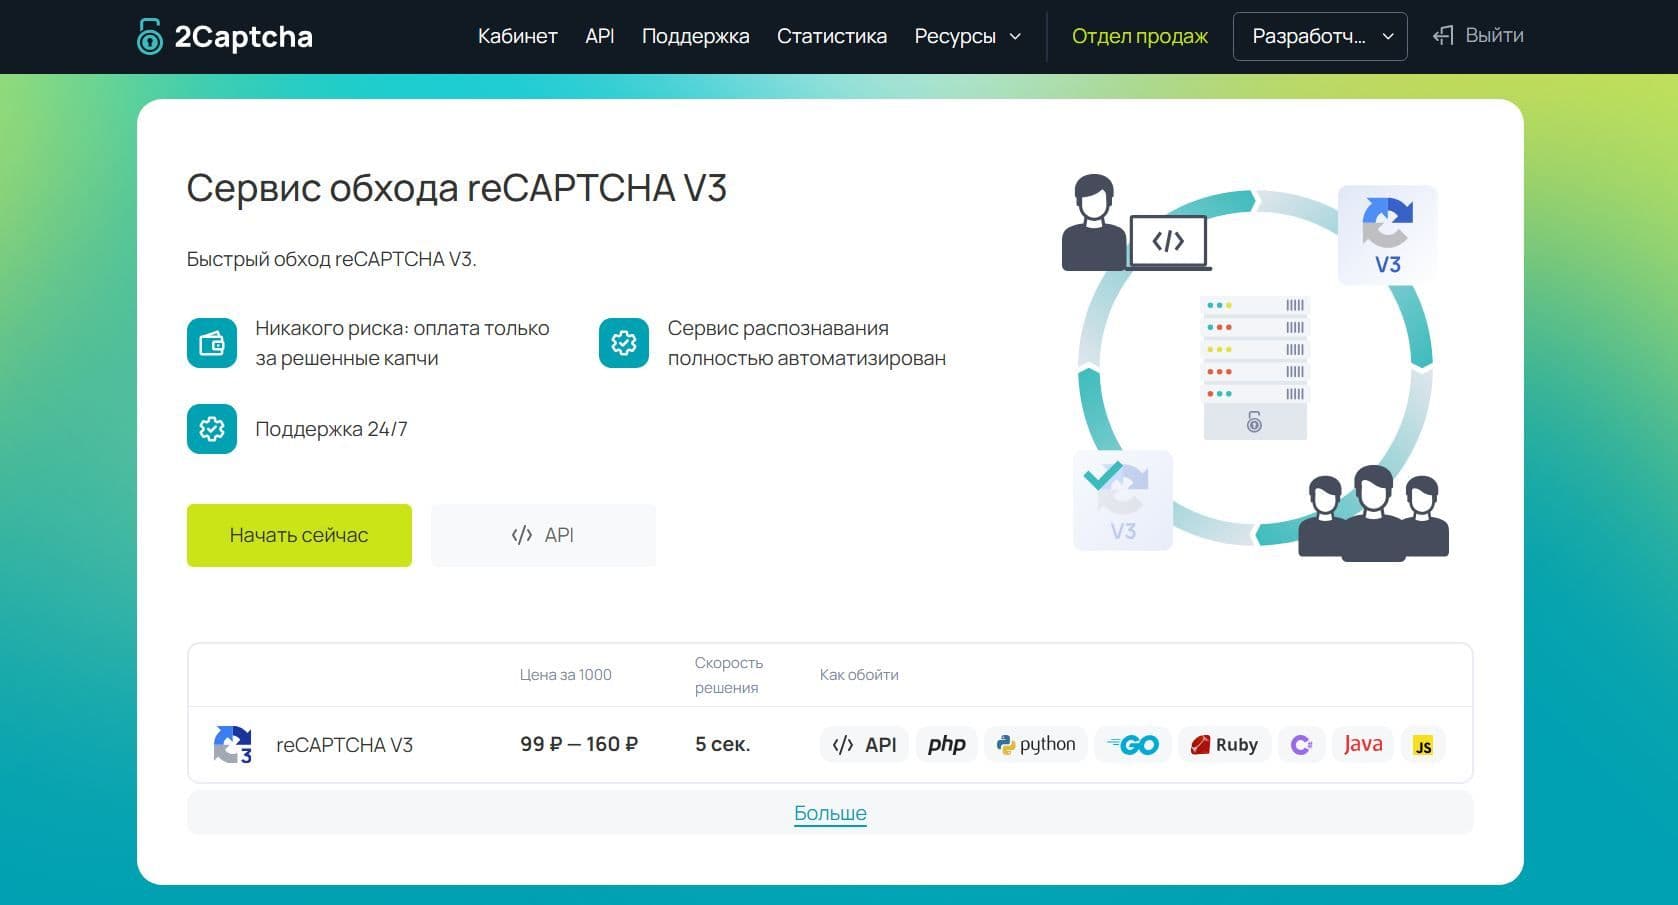
Task: Click the gray API button beside Начать сейчас
Action: 543,535
